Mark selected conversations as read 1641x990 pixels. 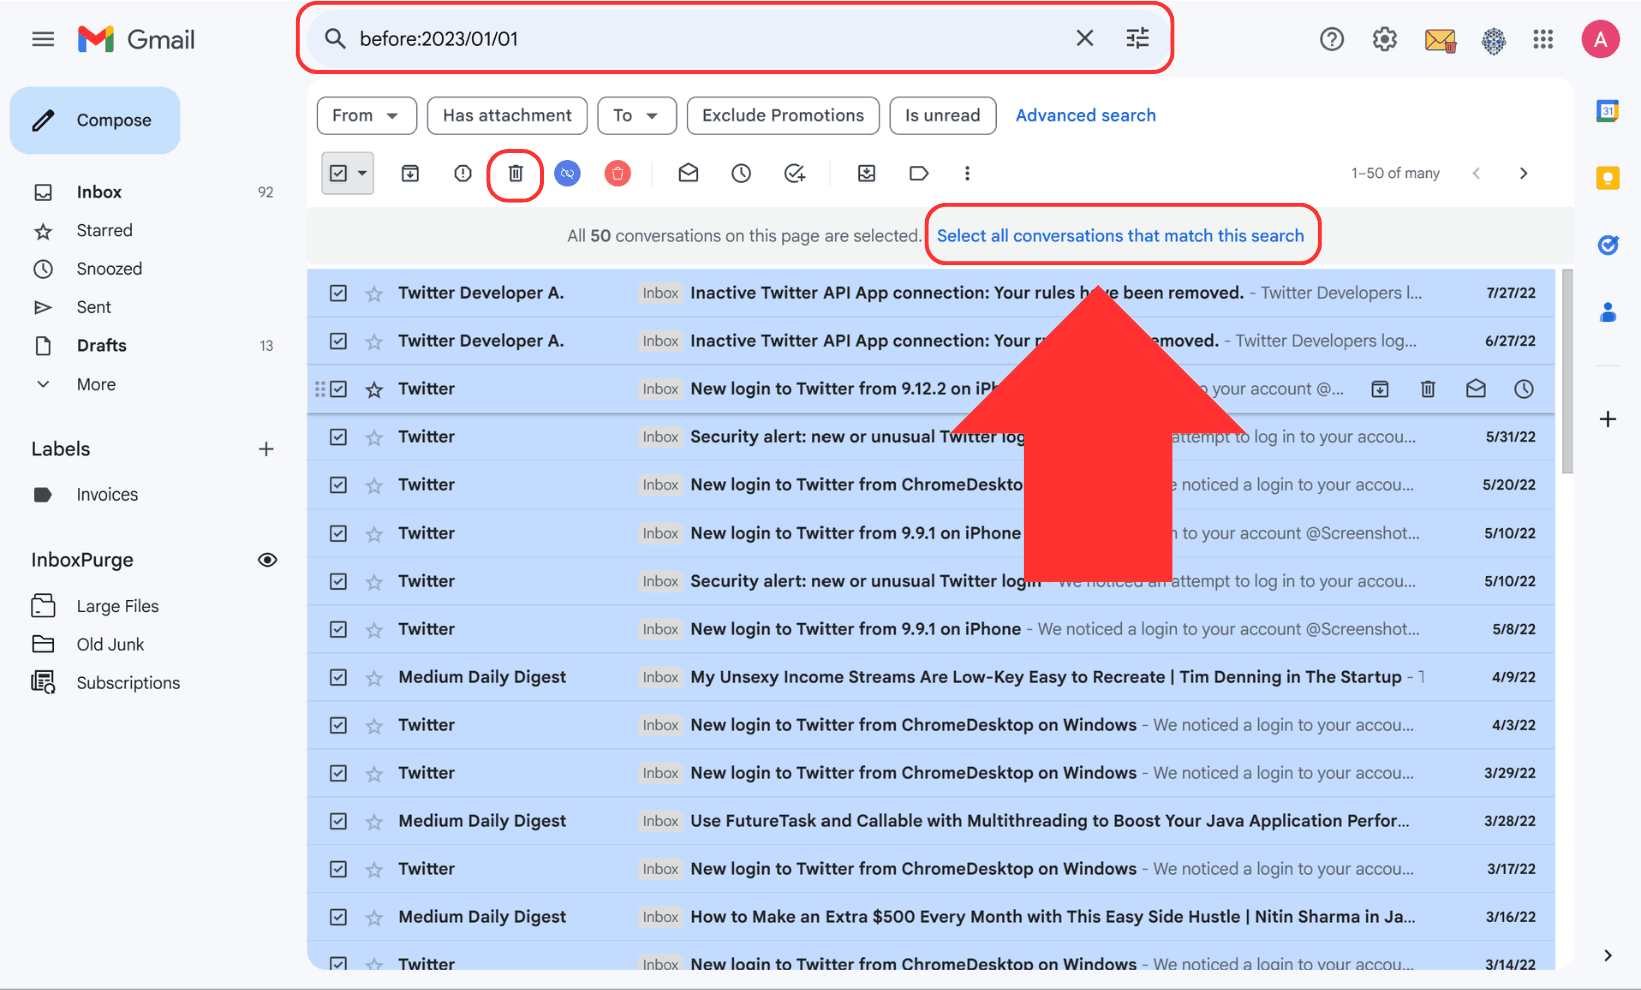tap(688, 173)
